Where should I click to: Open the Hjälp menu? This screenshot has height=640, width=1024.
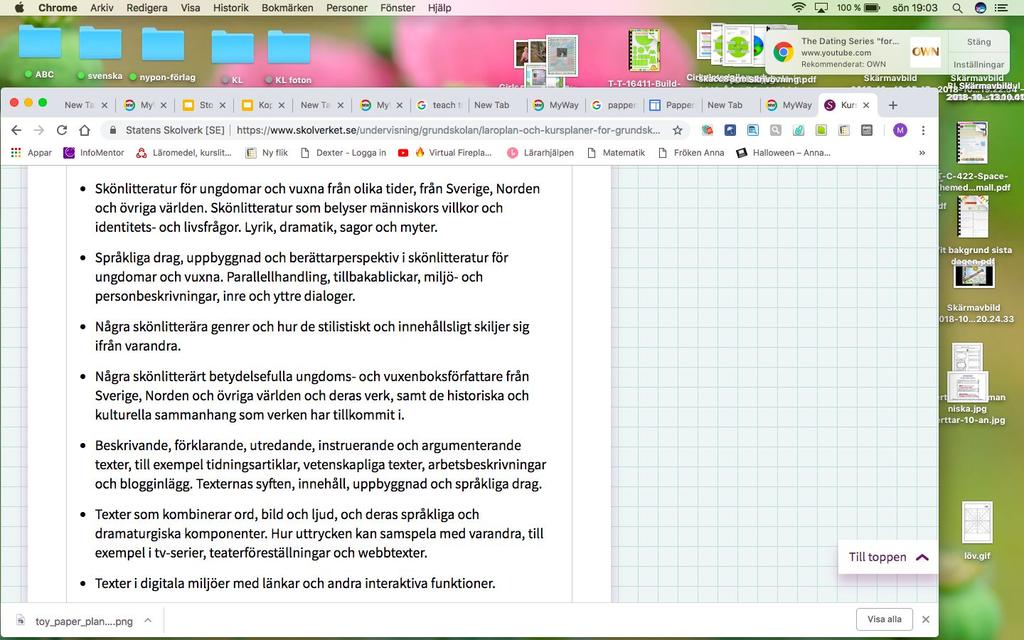click(x=440, y=8)
